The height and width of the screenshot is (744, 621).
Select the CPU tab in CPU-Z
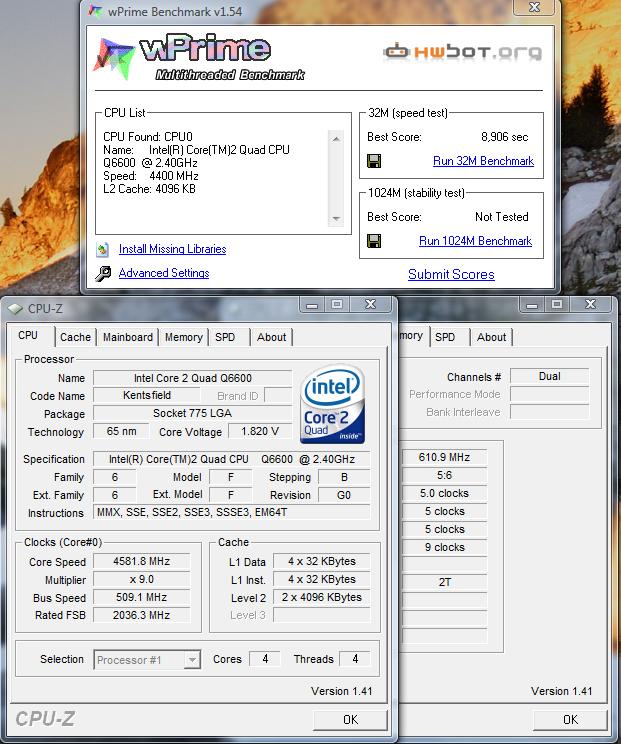(28, 335)
